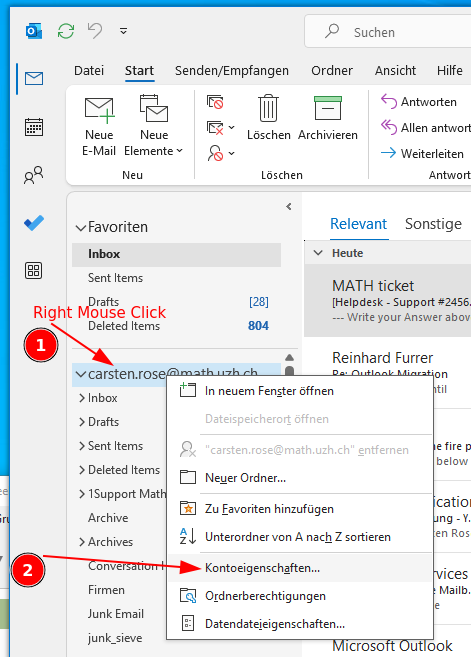Click the Antworten button
The height and width of the screenshot is (657, 471).
(419, 102)
